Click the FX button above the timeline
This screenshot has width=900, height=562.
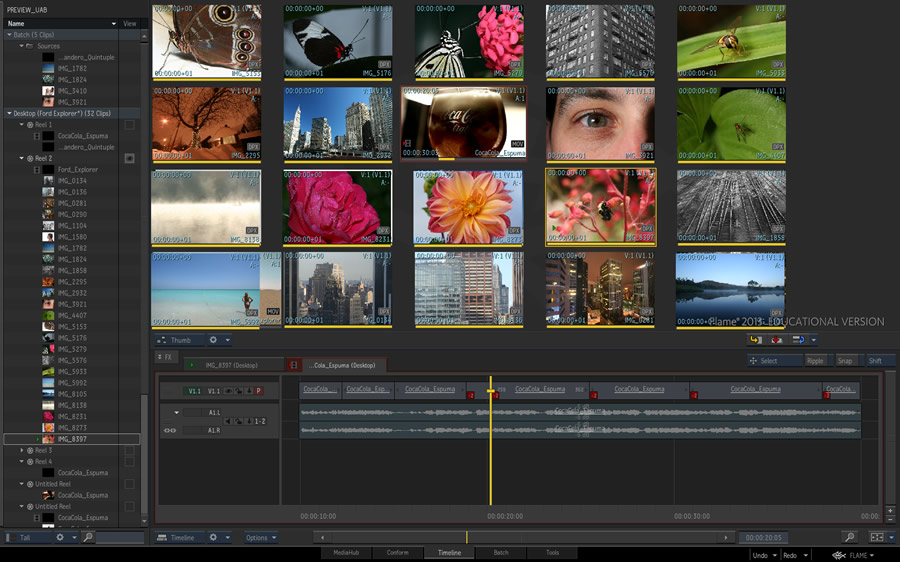[x=165, y=357]
